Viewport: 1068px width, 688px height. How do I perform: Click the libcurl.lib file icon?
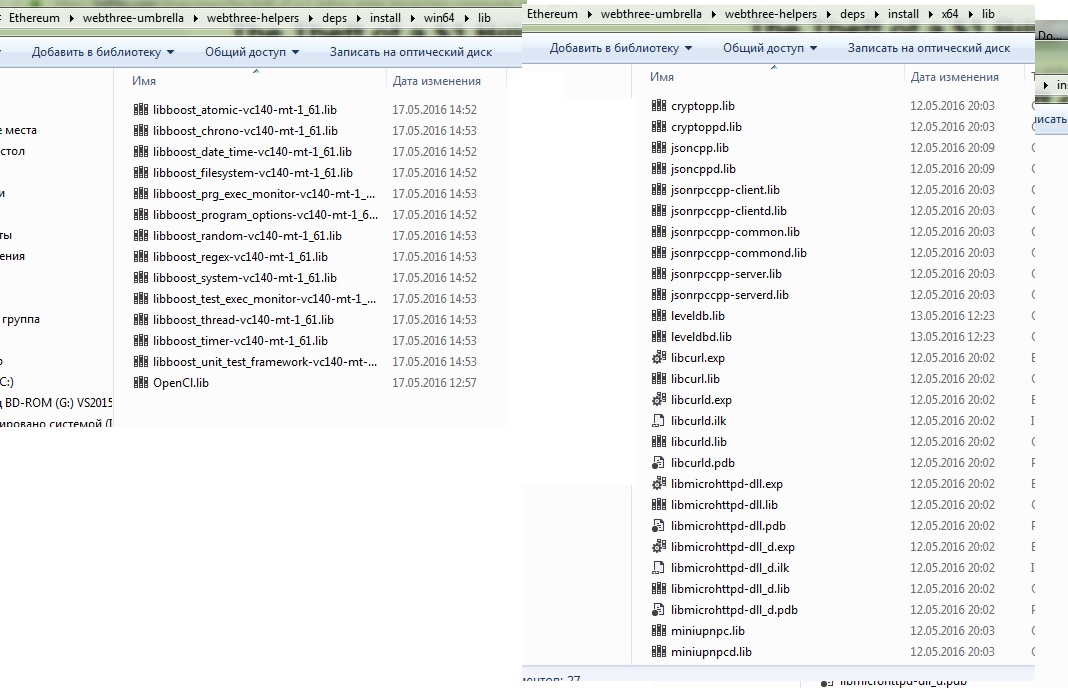(659, 378)
